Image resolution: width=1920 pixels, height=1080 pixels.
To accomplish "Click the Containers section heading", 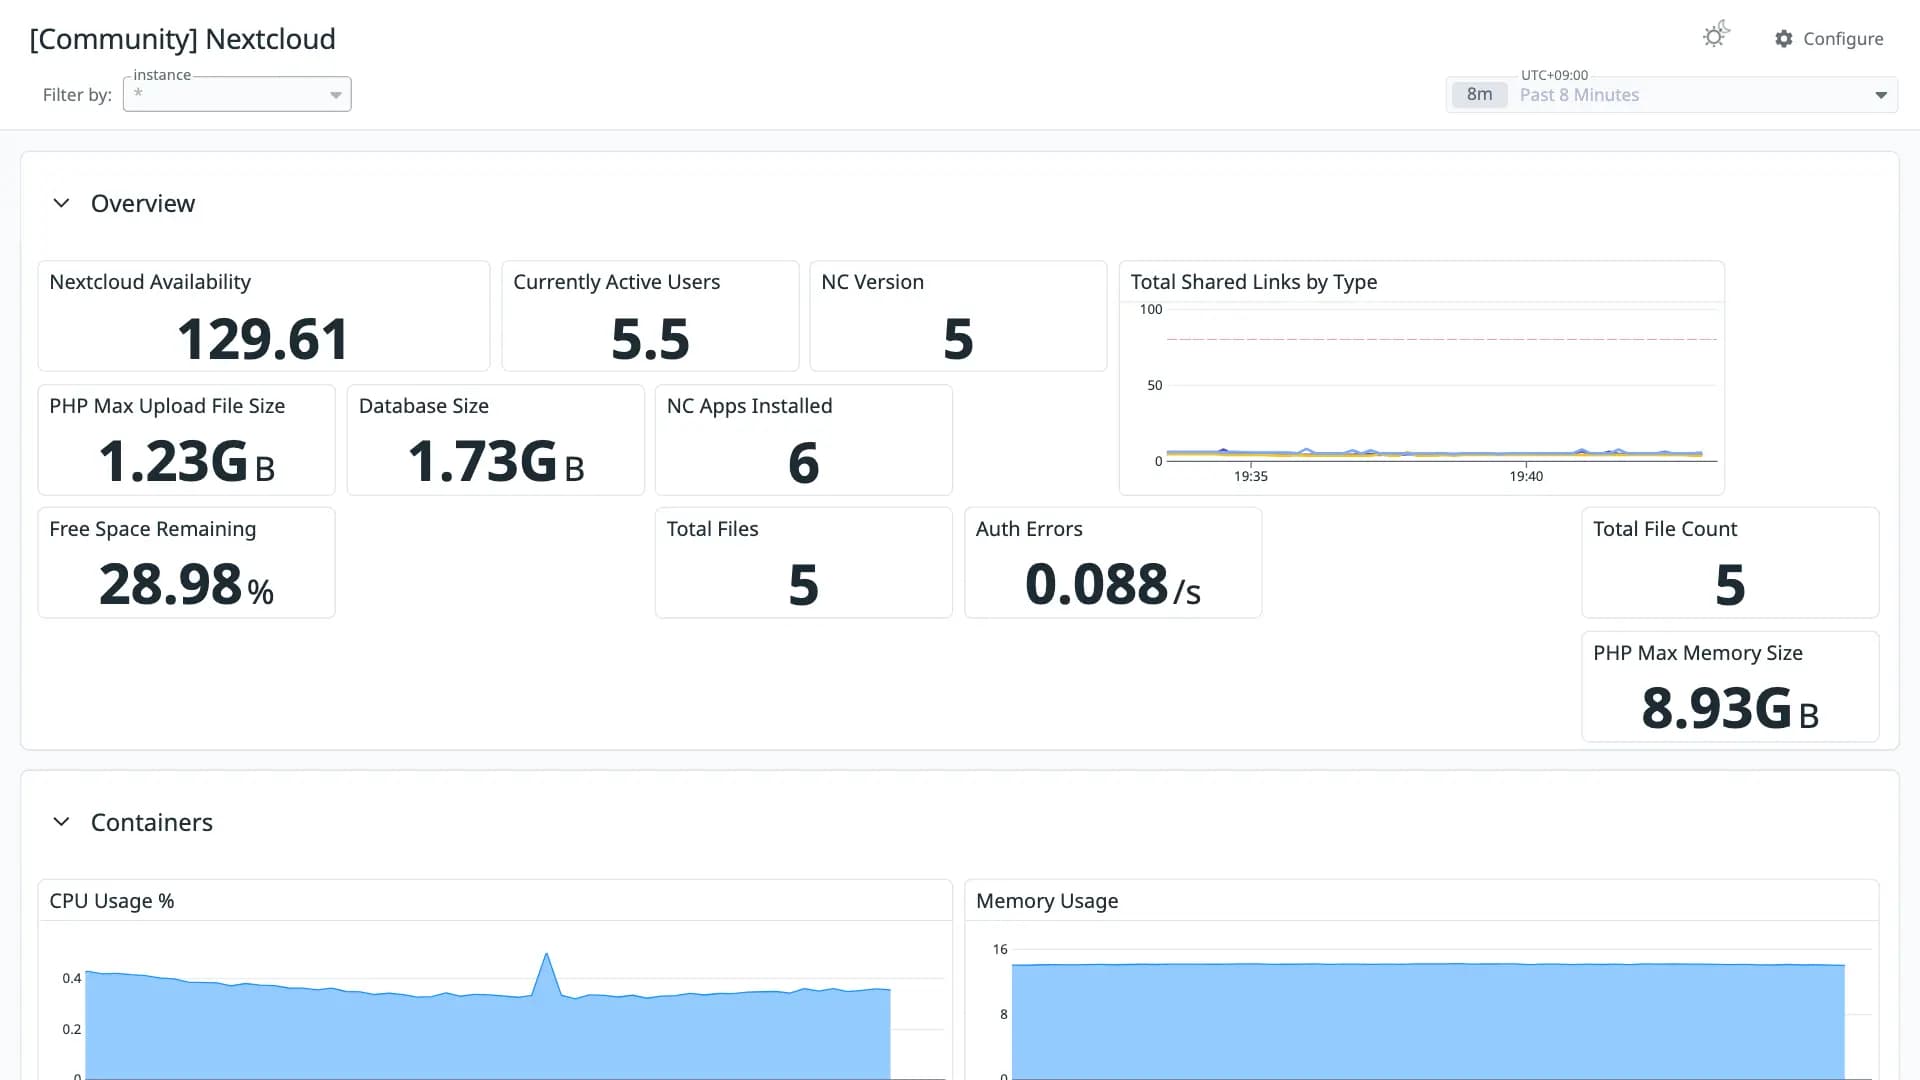I will tap(152, 822).
